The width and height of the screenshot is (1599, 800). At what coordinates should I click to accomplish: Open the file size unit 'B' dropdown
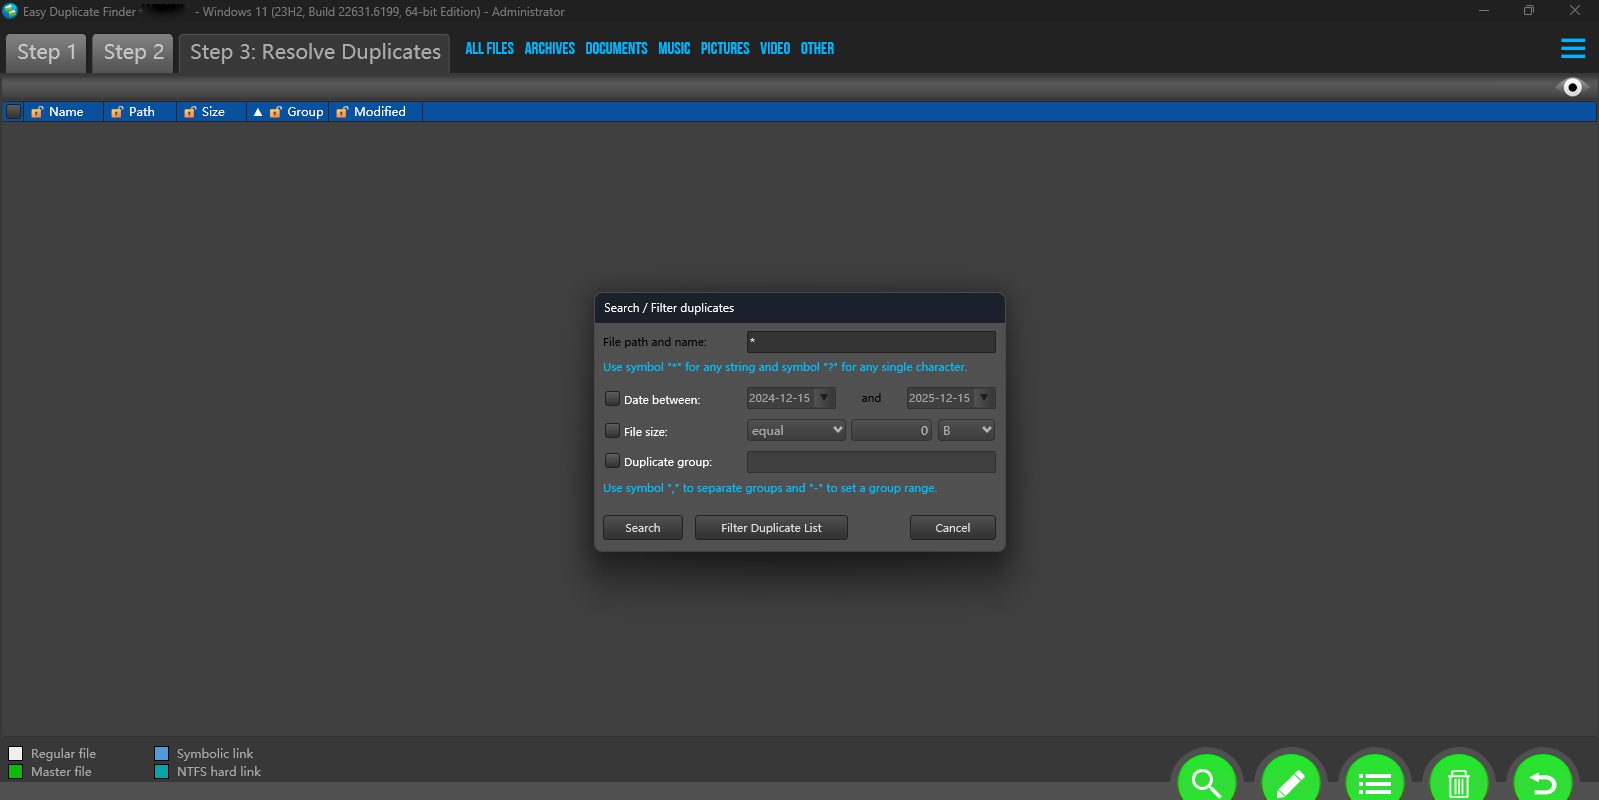point(966,430)
